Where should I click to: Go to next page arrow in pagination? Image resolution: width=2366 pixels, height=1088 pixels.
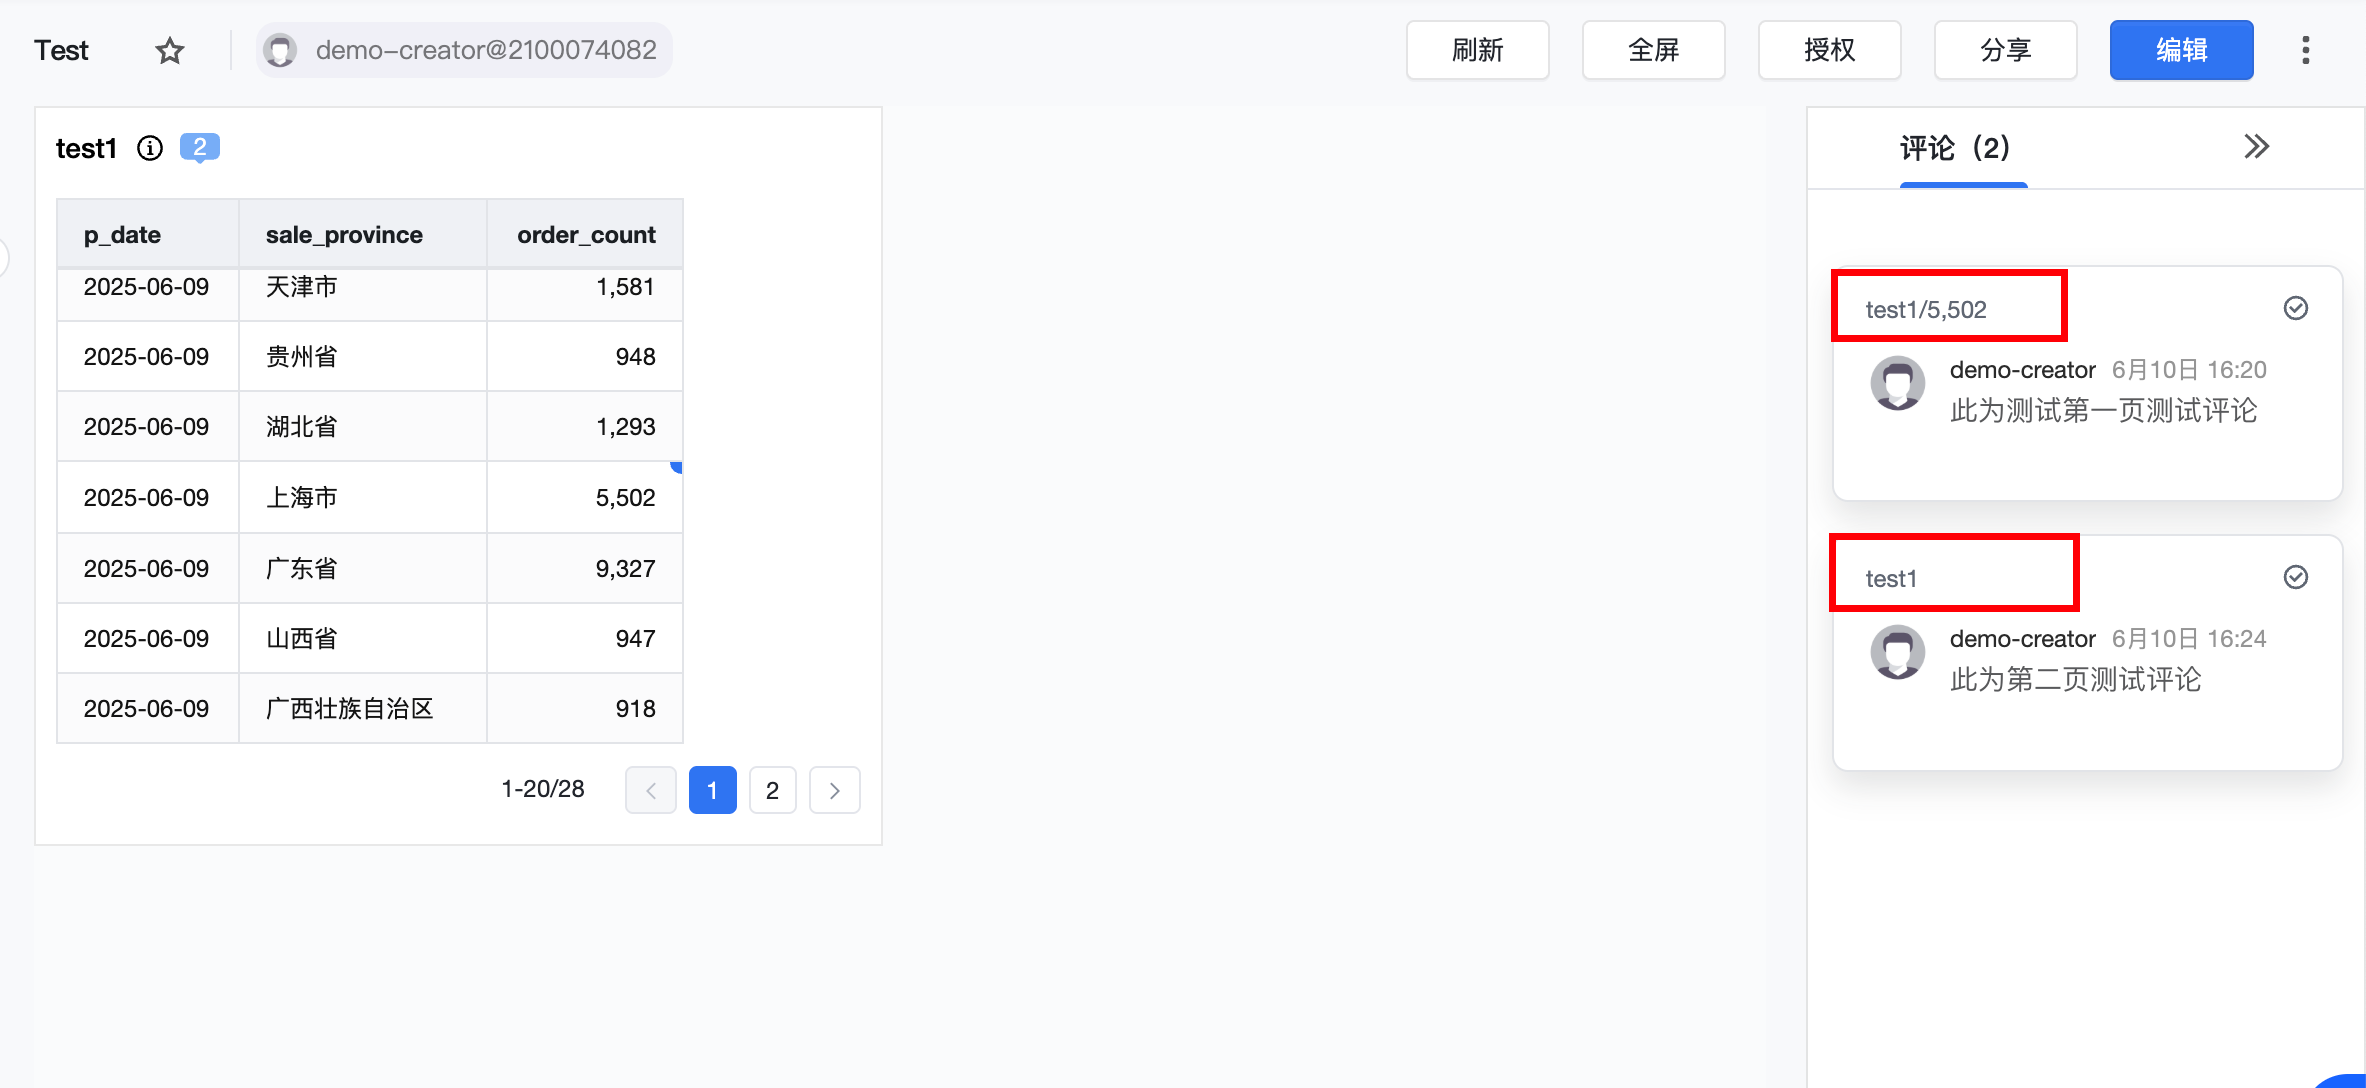click(x=835, y=790)
